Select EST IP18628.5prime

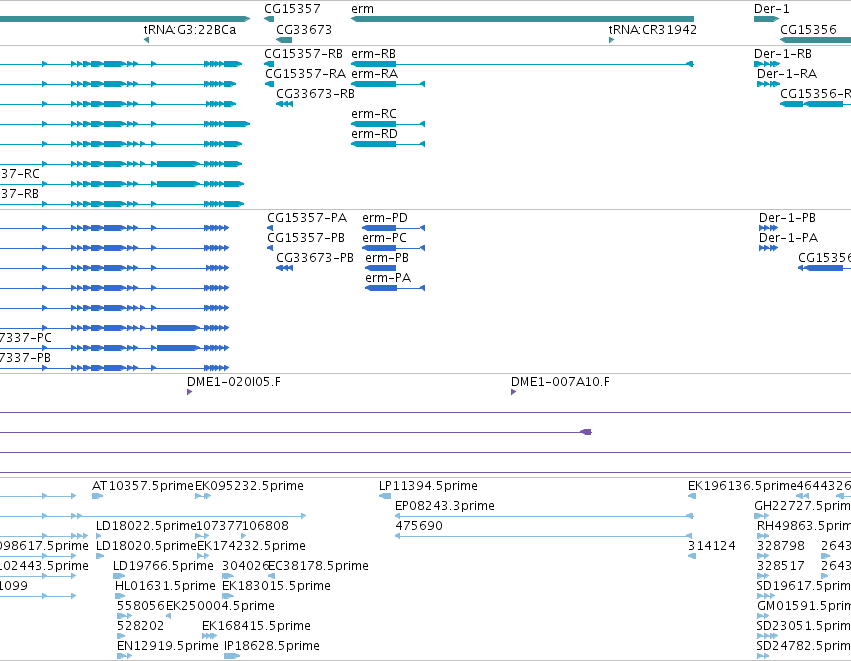[232, 656]
